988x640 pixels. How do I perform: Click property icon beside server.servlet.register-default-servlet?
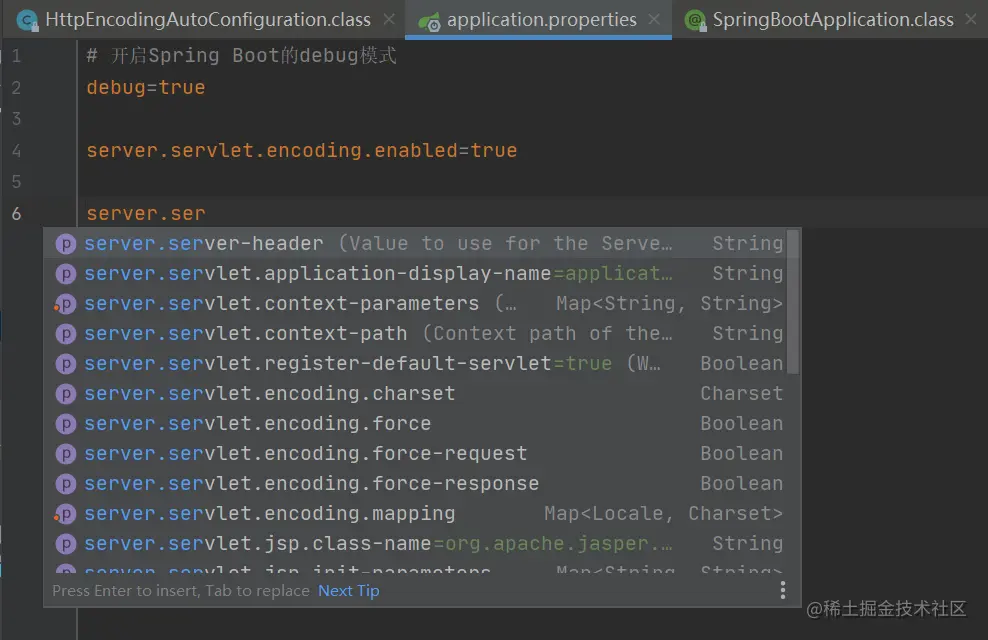pyautogui.click(x=66, y=363)
